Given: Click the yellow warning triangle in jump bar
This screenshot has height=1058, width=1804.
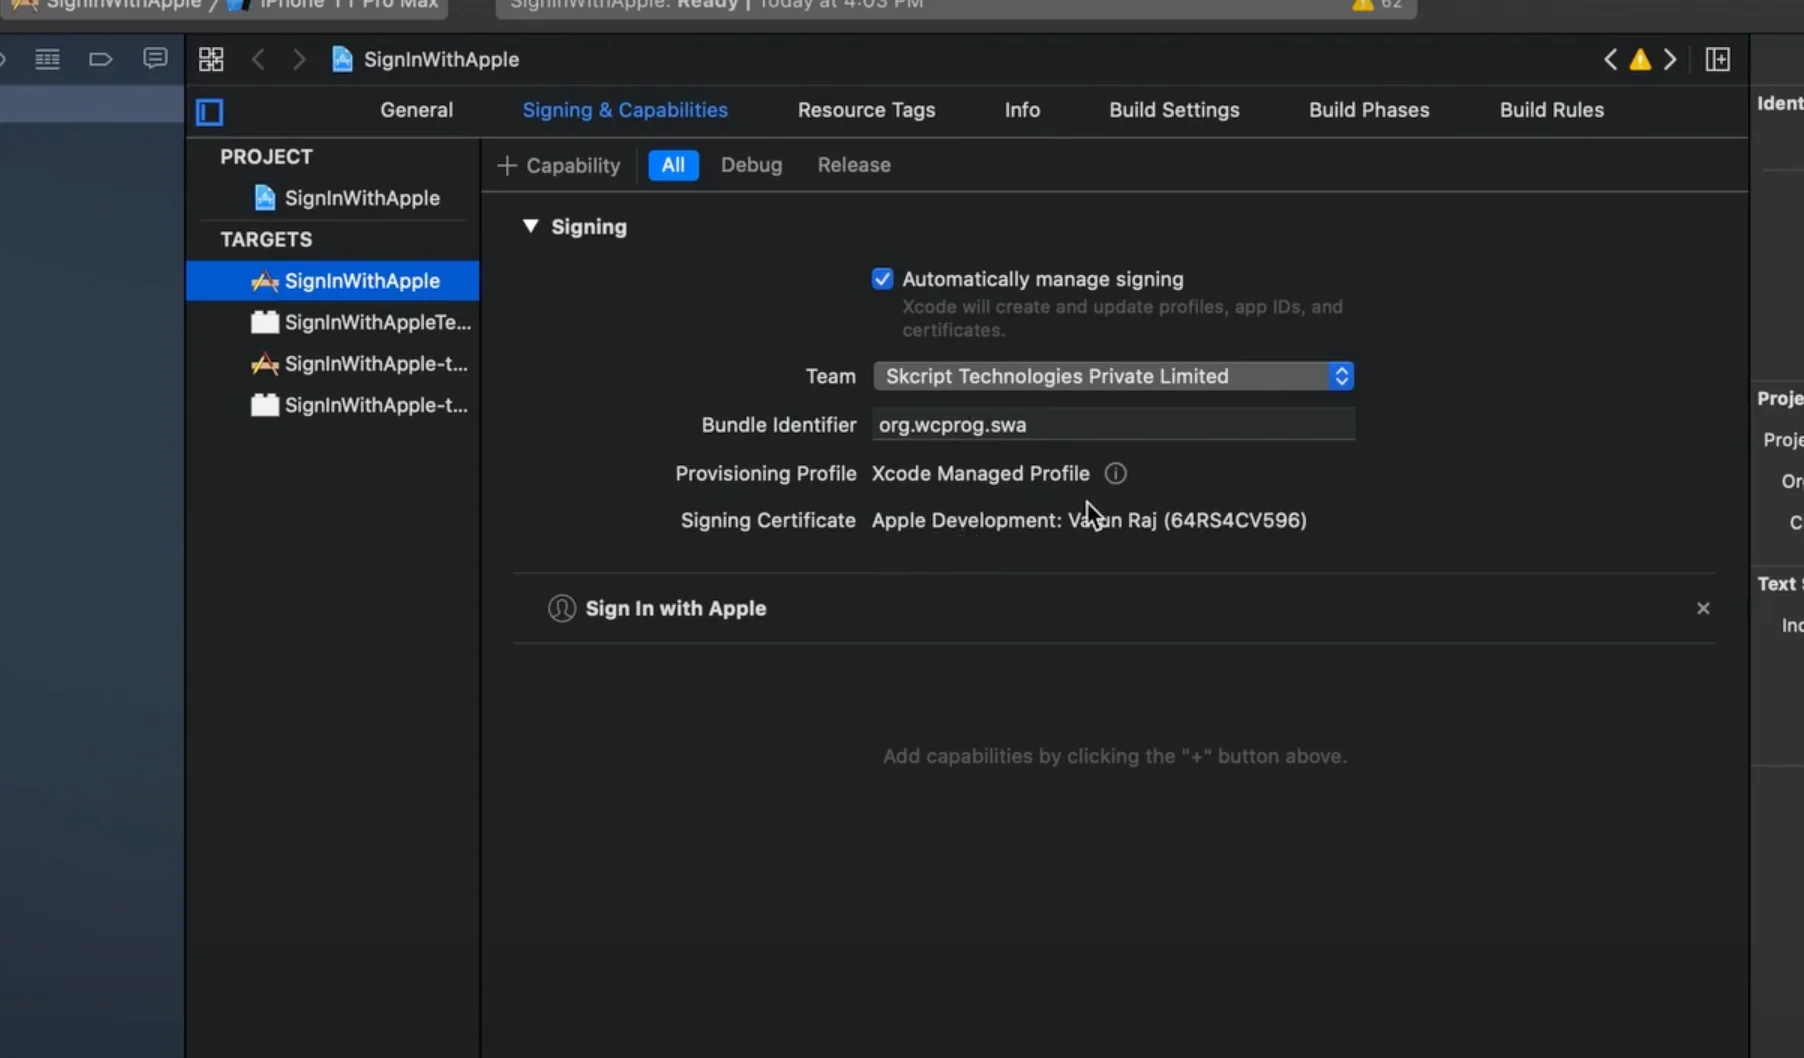Looking at the screenshot, I should tap(1640, 60).
